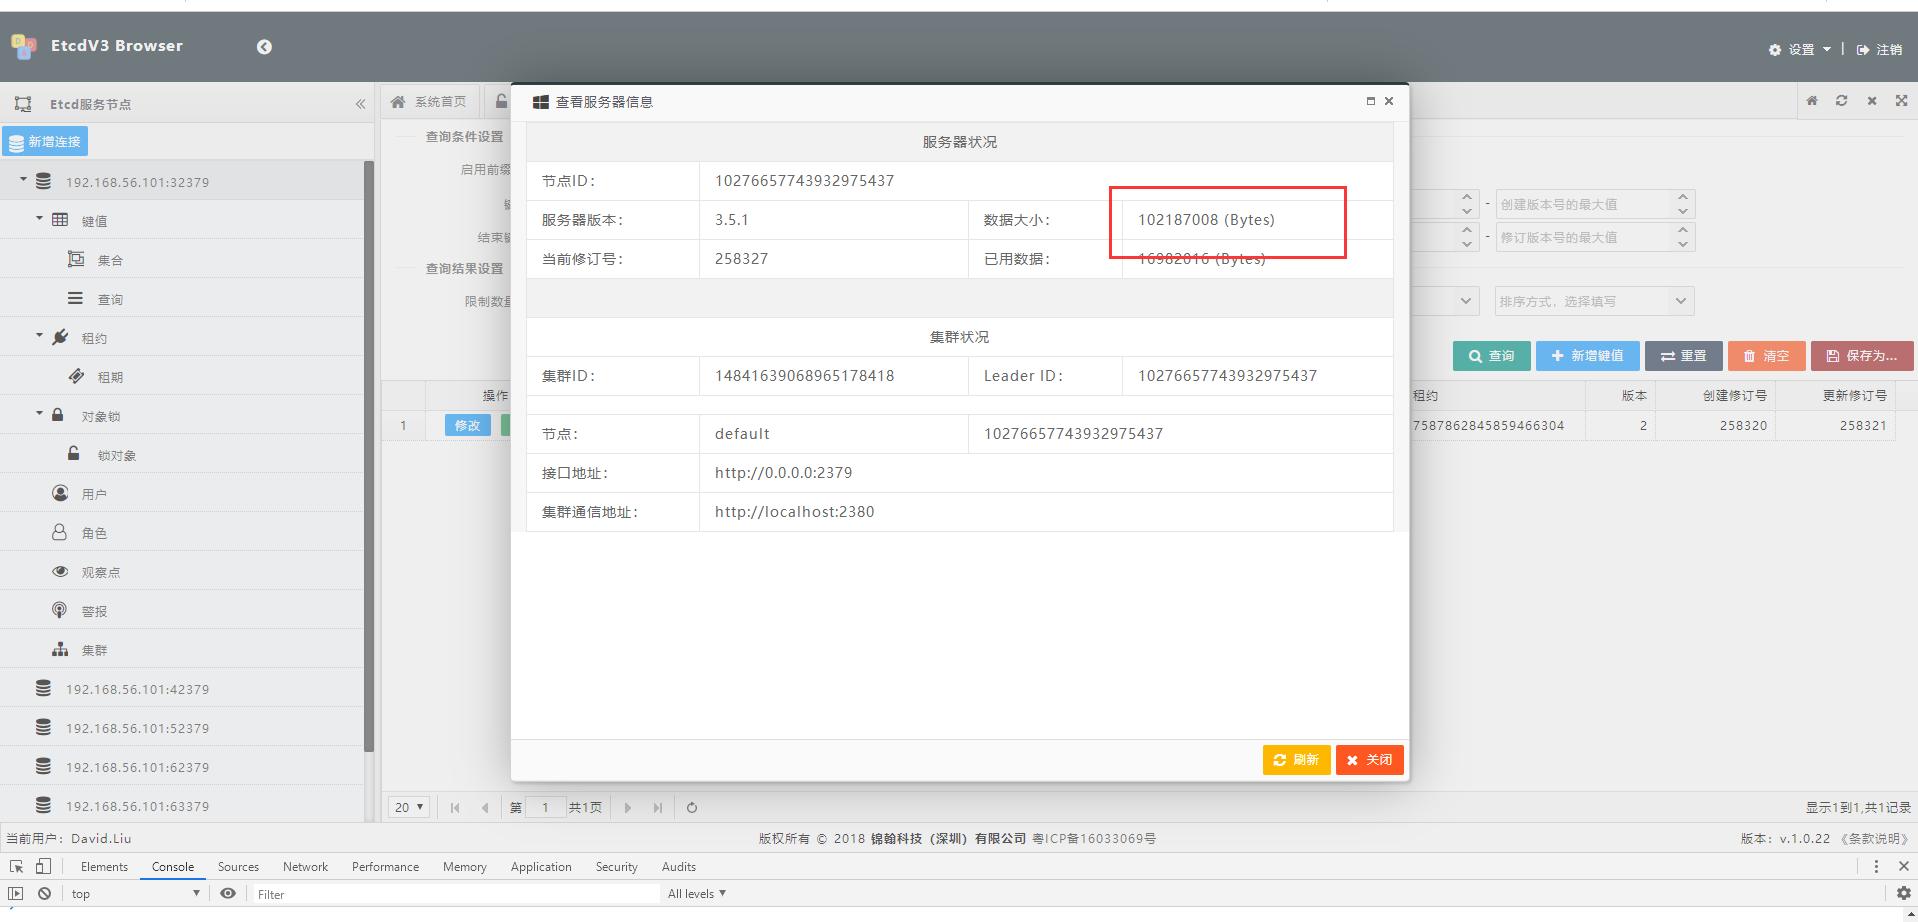Screen dimensions: 1918x922
Task: Collapse the 192.168.56.101:32379 node
Action: click(23, 179)
